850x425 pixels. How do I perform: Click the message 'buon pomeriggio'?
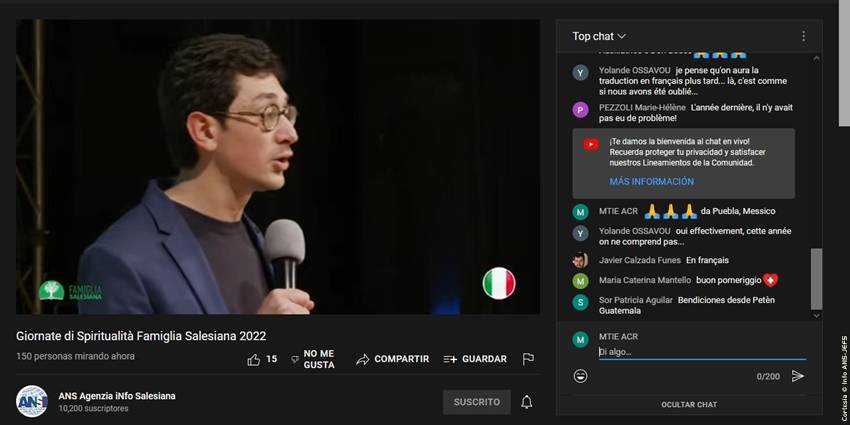728,280
